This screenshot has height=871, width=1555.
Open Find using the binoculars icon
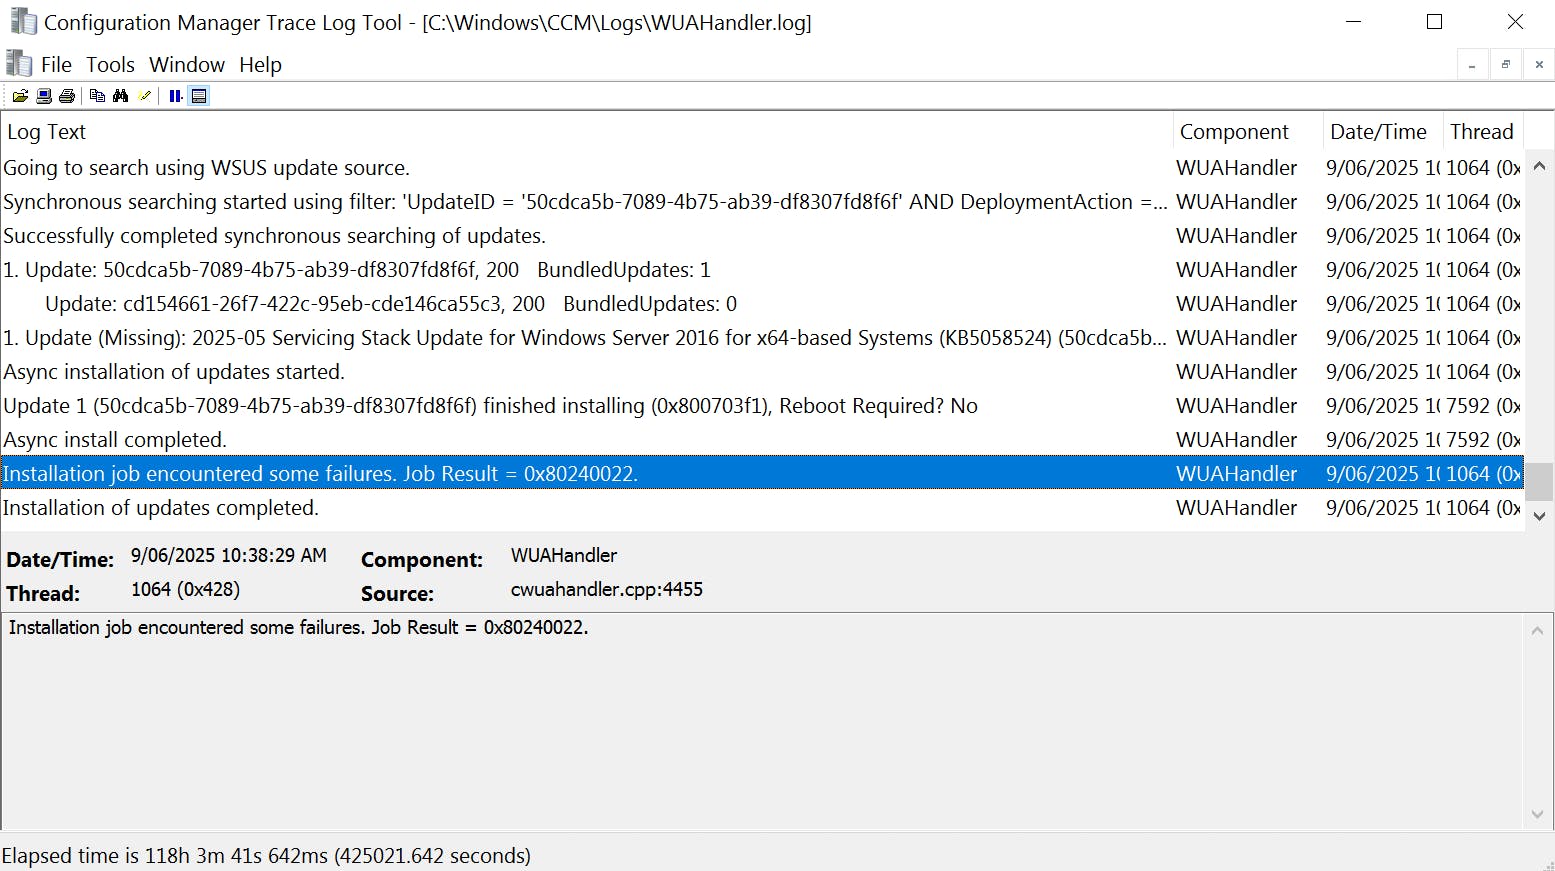(x=121, y=96)
